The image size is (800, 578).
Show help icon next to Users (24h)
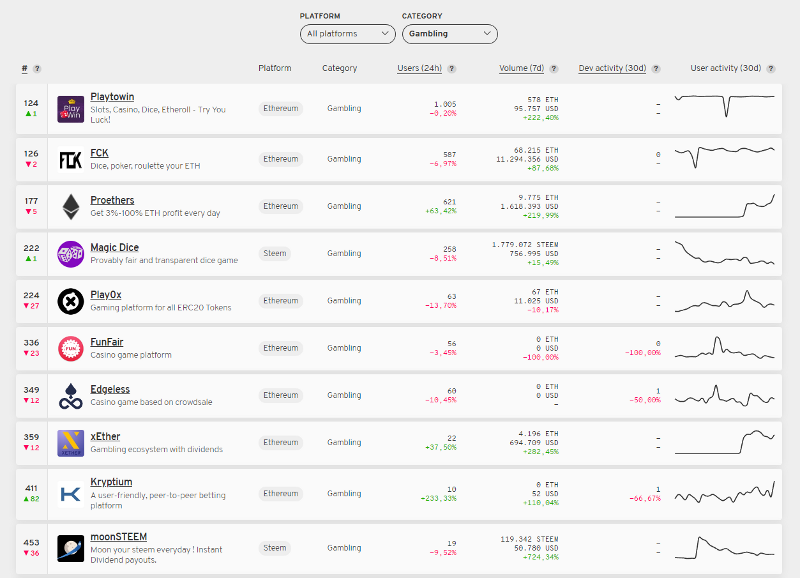452,69
